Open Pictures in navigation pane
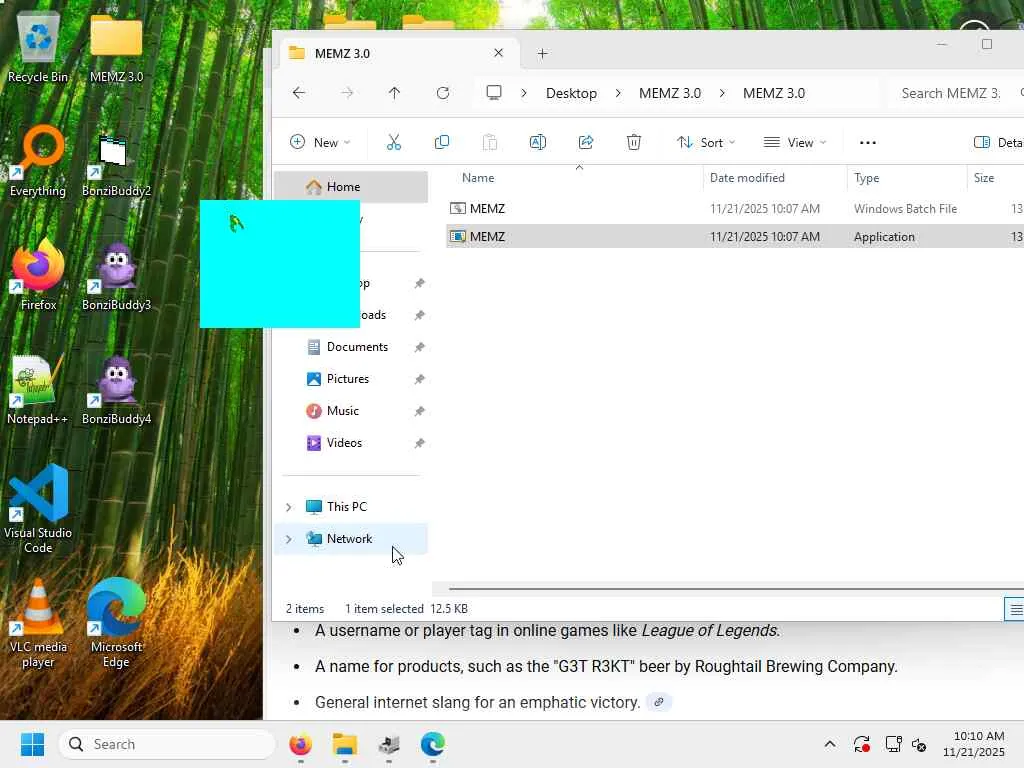The height and width of the screenshot is (768, 1024). (x=347, y=379)
